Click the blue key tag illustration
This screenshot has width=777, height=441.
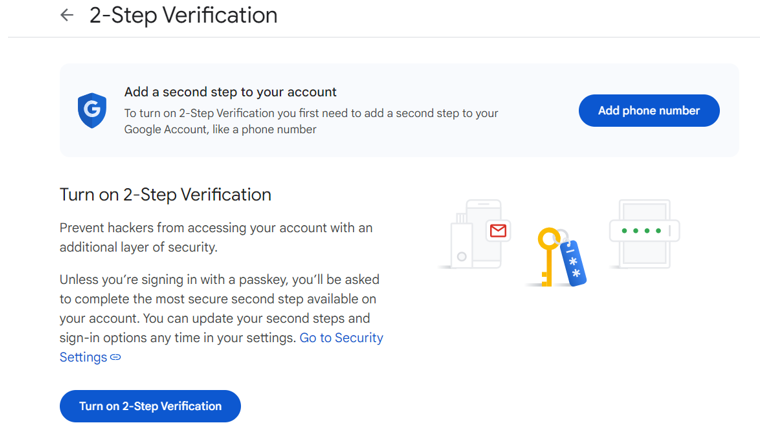pyautogui.click(x=573, y=263)
